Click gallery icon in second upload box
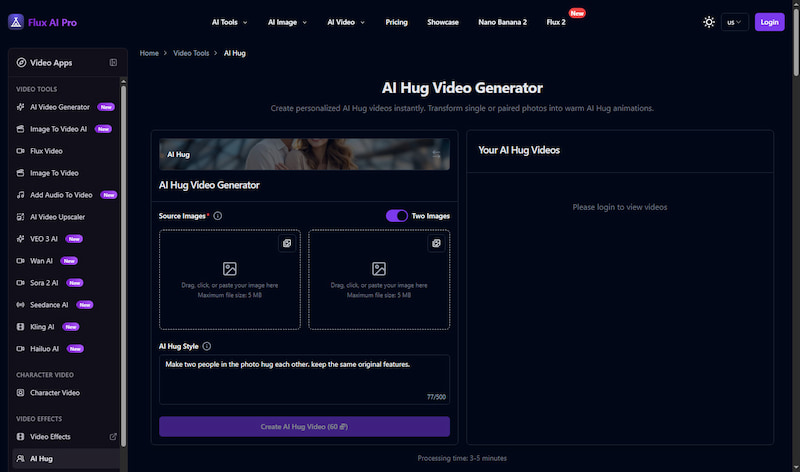800x472 pixels. click(x=436, y=243)
